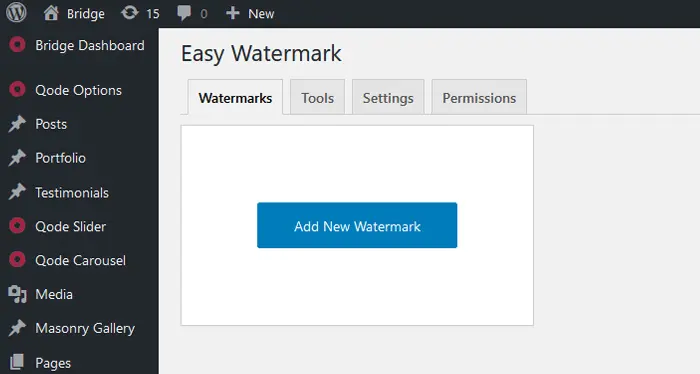Switch to the Settings tab
The height and width of the screenshot is (374, 700).
[x=388, y=97]
